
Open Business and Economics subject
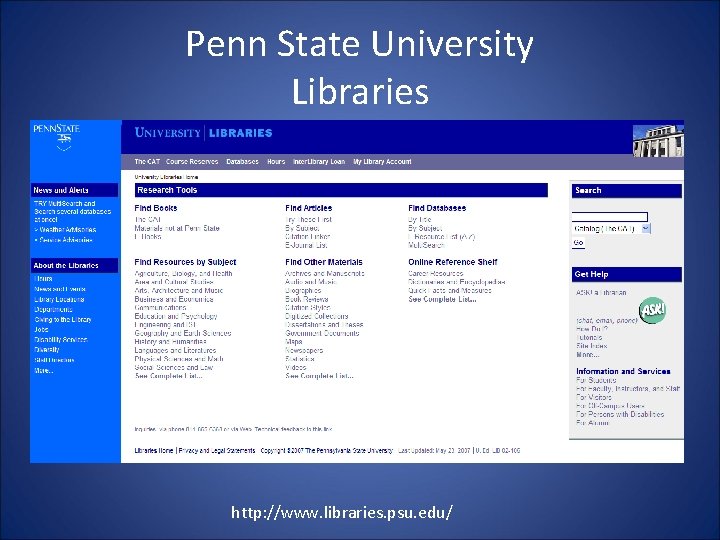[x=174, y=299]
